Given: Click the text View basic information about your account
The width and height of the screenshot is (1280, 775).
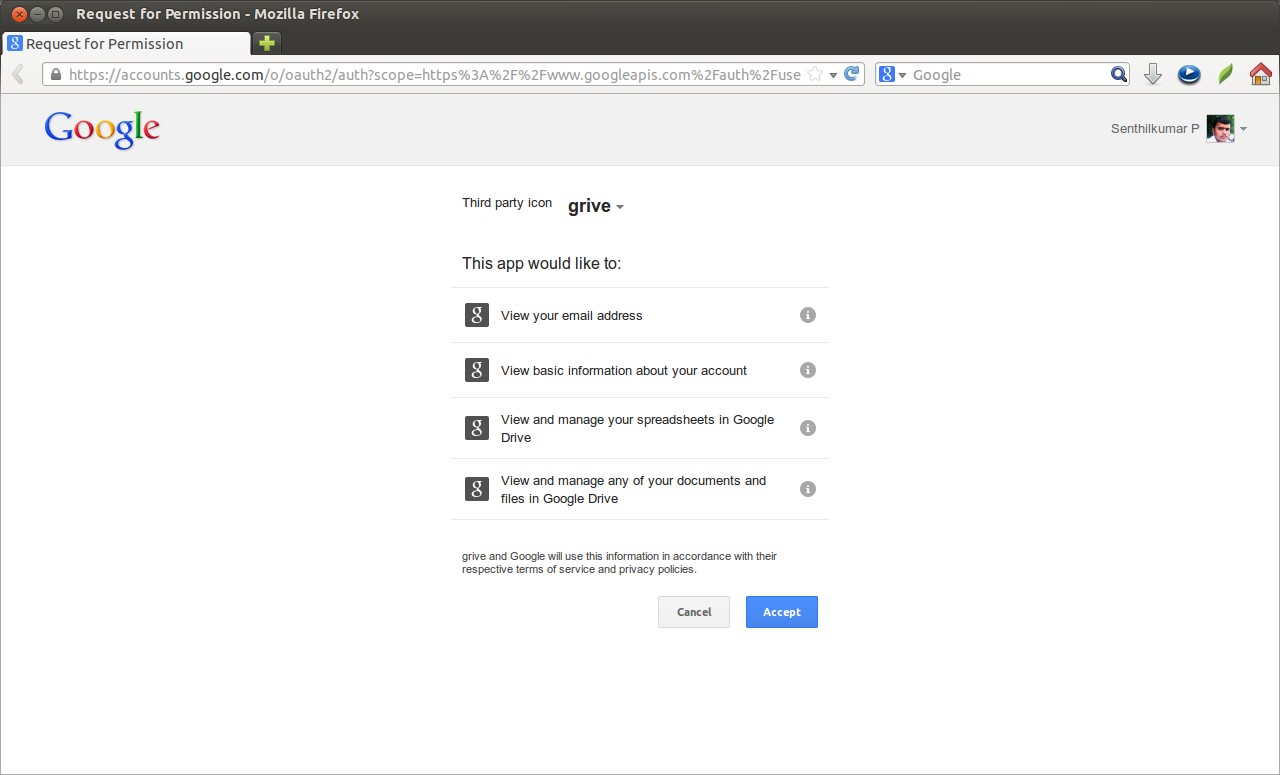Looking at the screenshot, I should 624,370.
